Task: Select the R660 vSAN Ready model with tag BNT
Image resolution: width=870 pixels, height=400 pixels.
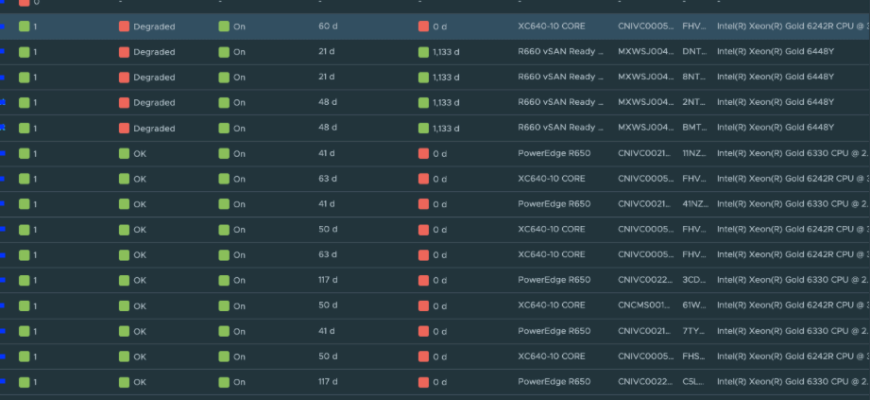Action: [x=560, y=77]
